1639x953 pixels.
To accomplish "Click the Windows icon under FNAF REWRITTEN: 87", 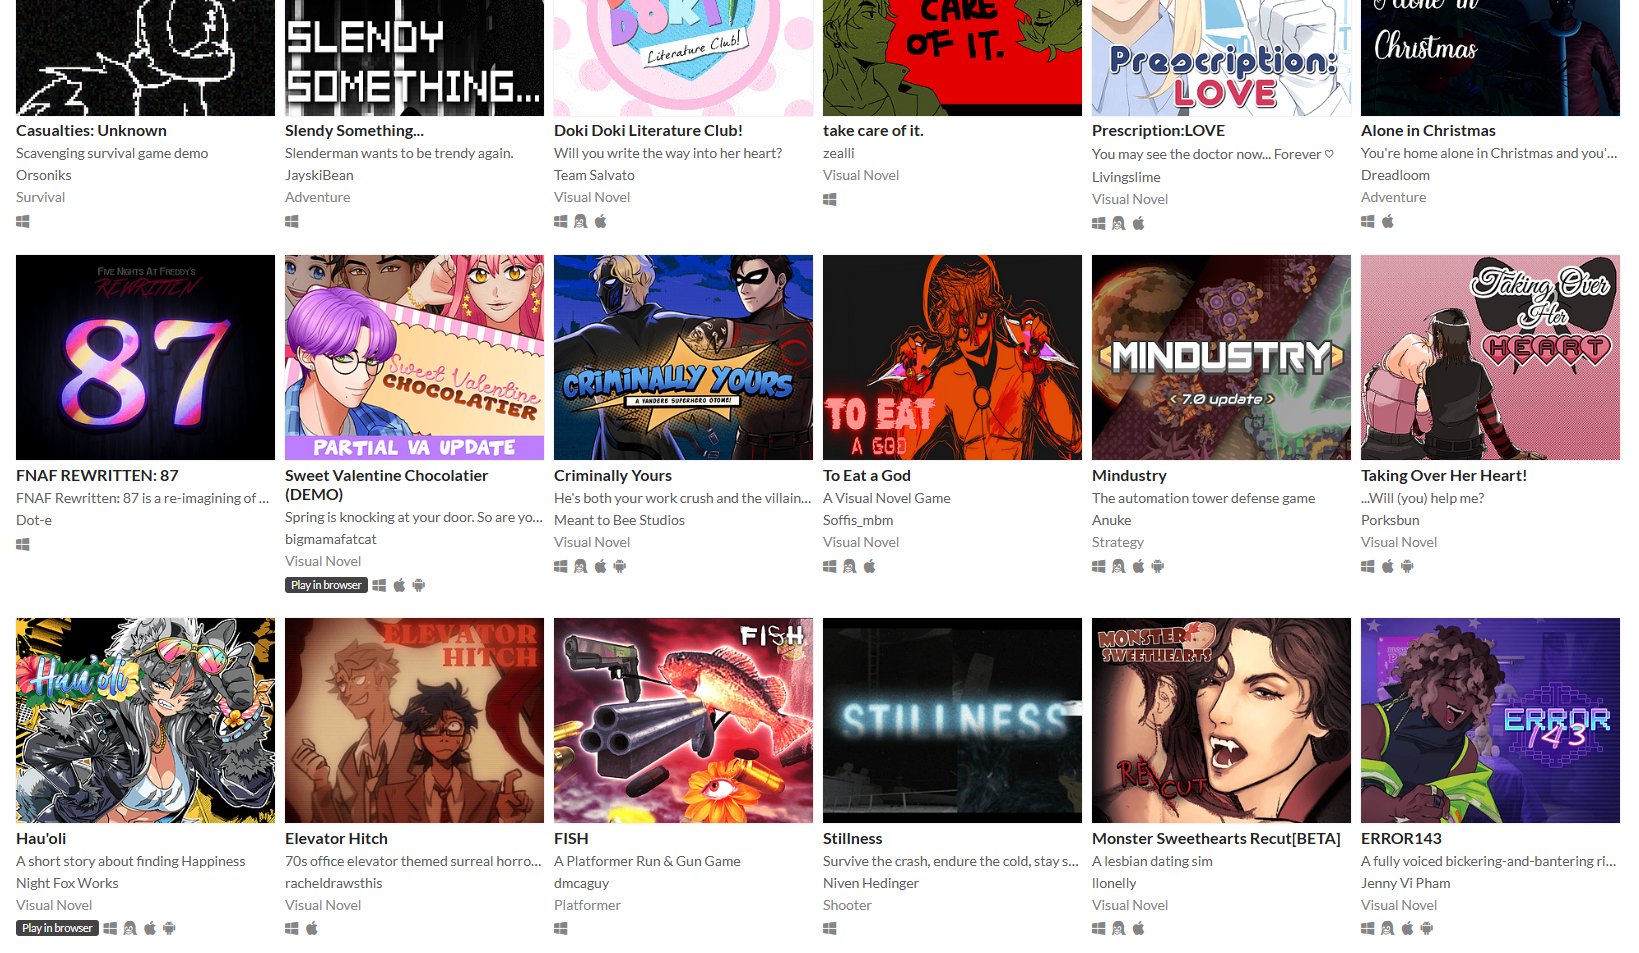I will click(x=23, y=545).
